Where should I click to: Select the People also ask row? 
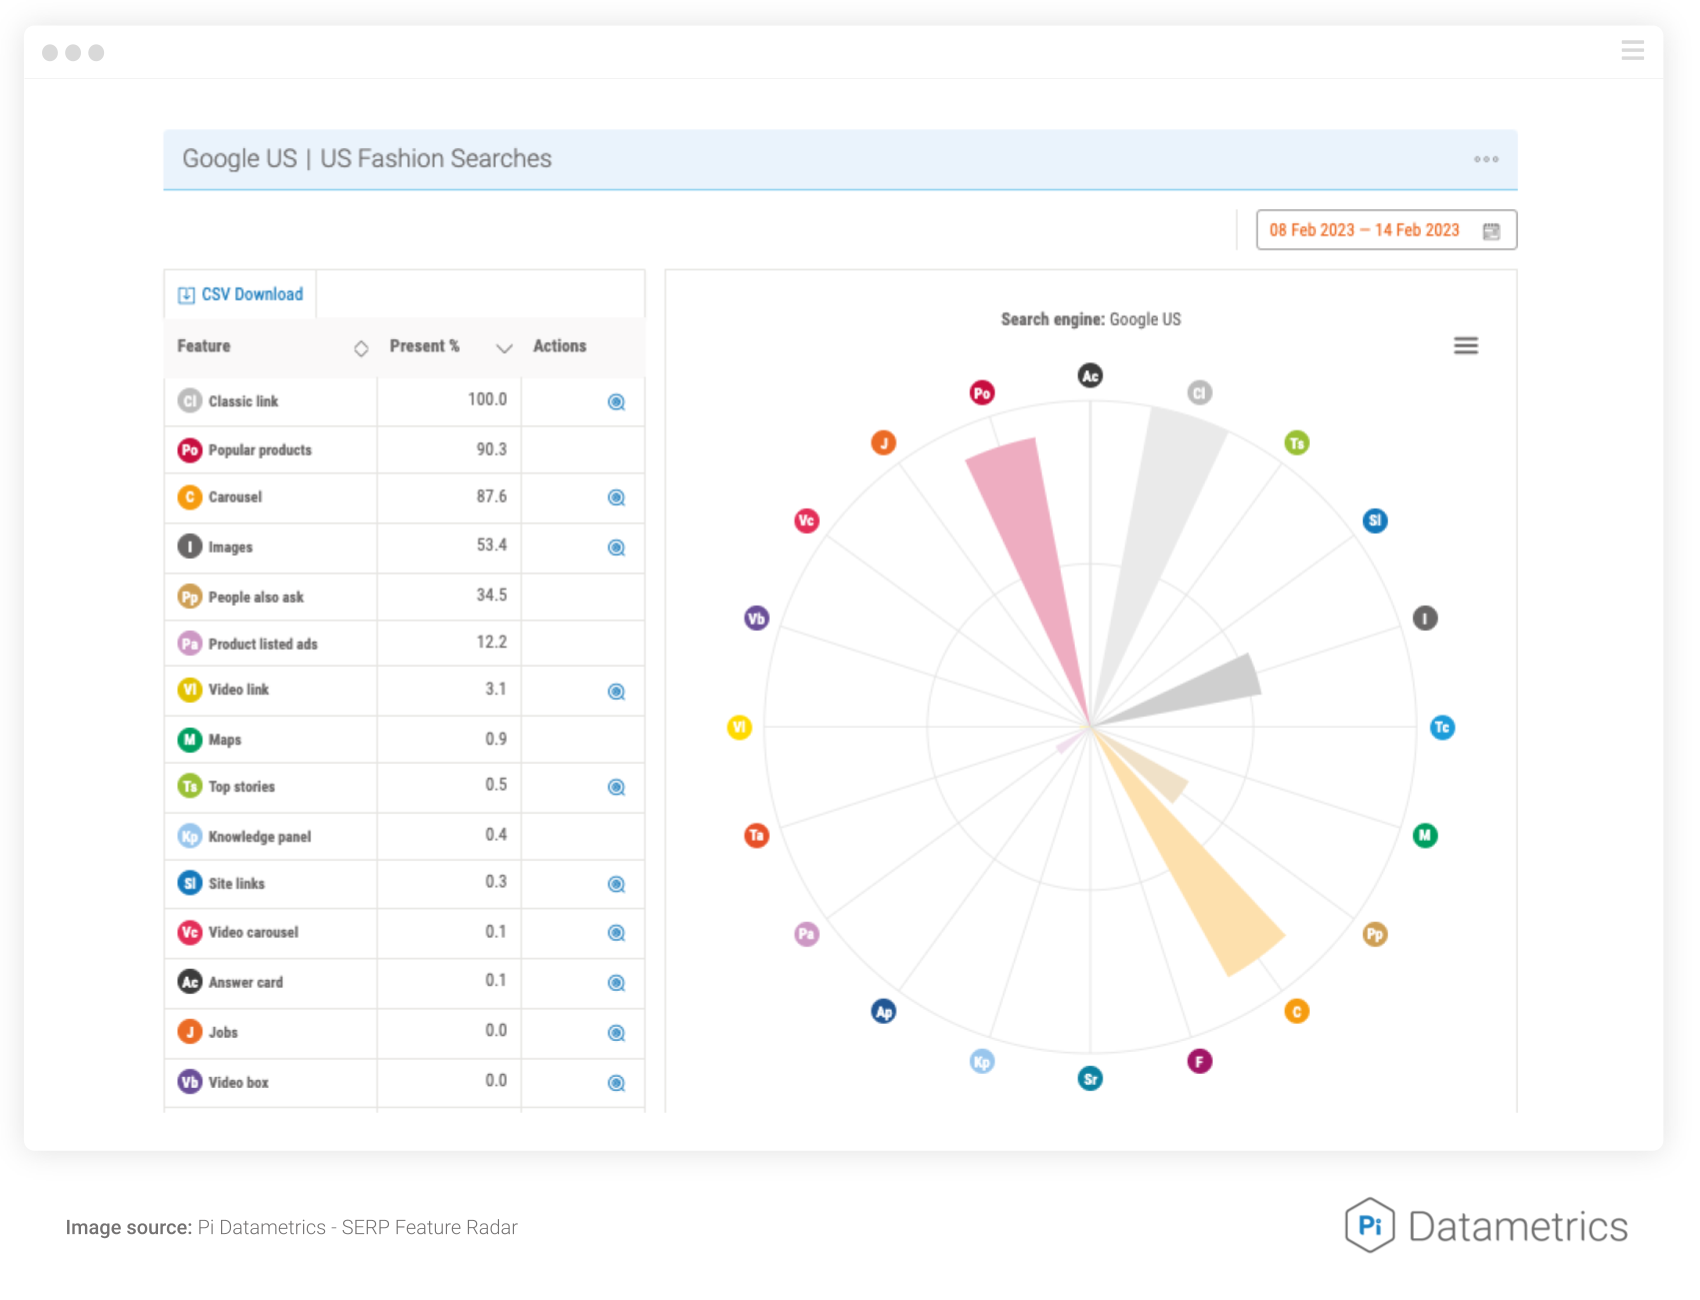point(404,597)
